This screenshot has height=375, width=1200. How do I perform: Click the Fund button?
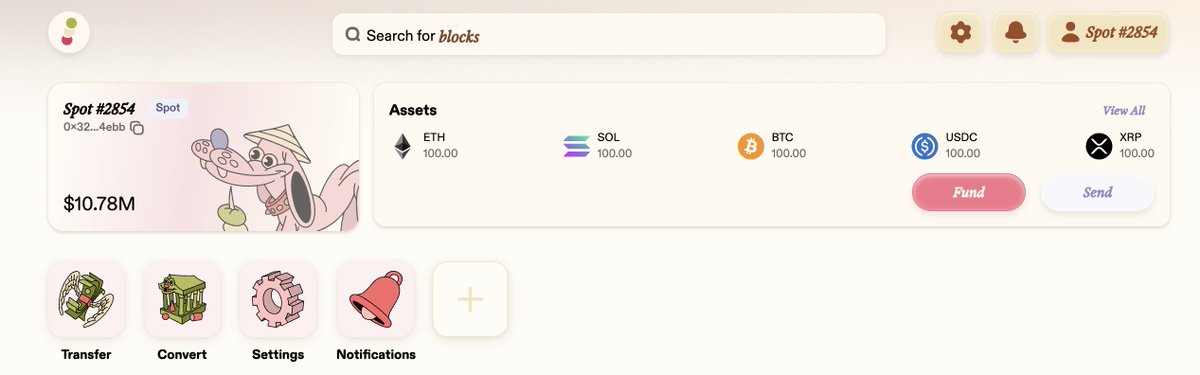tap(968, 192)
